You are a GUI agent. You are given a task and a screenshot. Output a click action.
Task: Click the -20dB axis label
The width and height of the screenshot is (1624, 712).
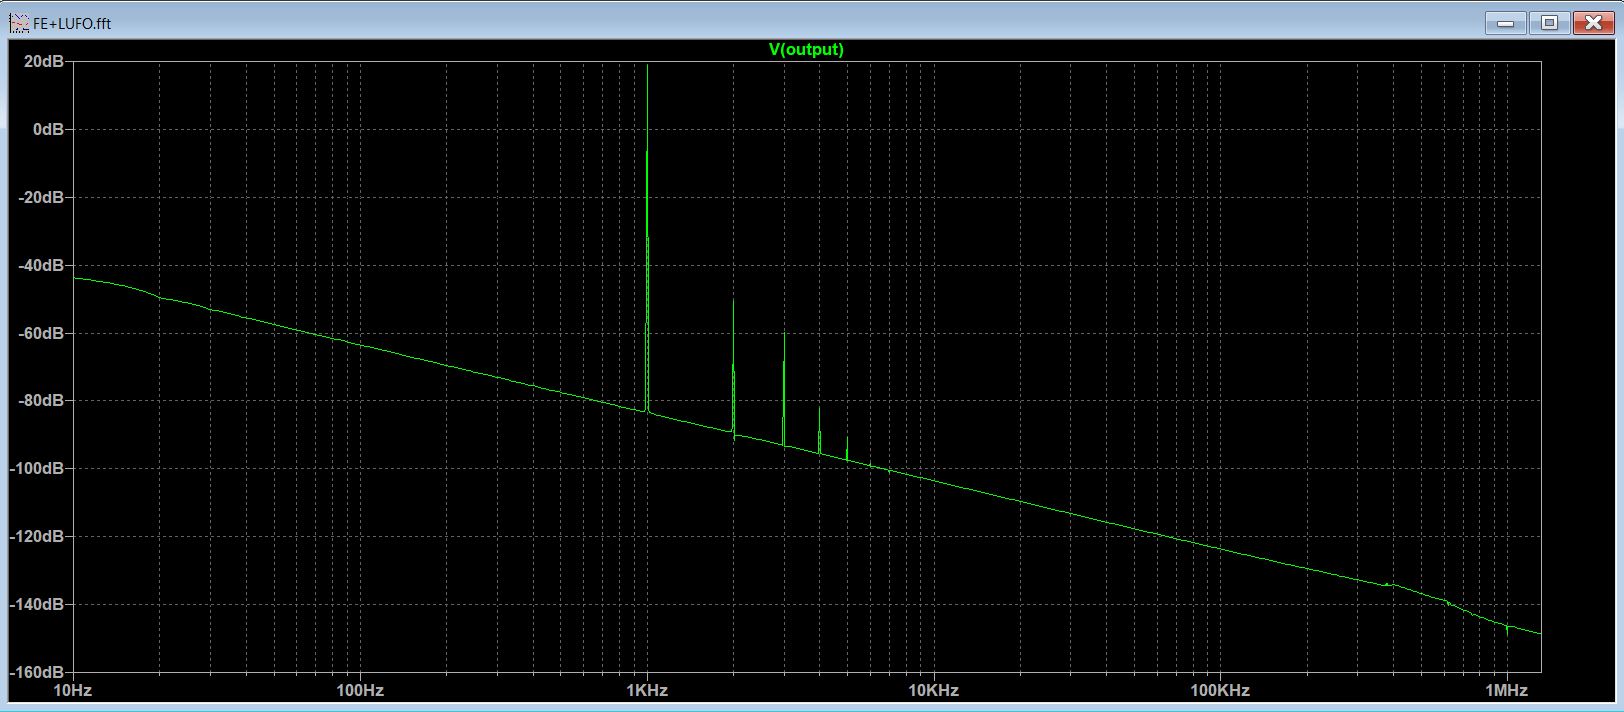[41, 197]
